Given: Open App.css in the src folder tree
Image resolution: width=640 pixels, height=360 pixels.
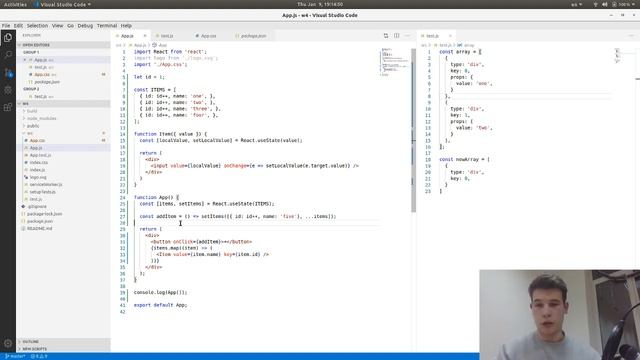Looking at the screenshot, I should point(63,140).
